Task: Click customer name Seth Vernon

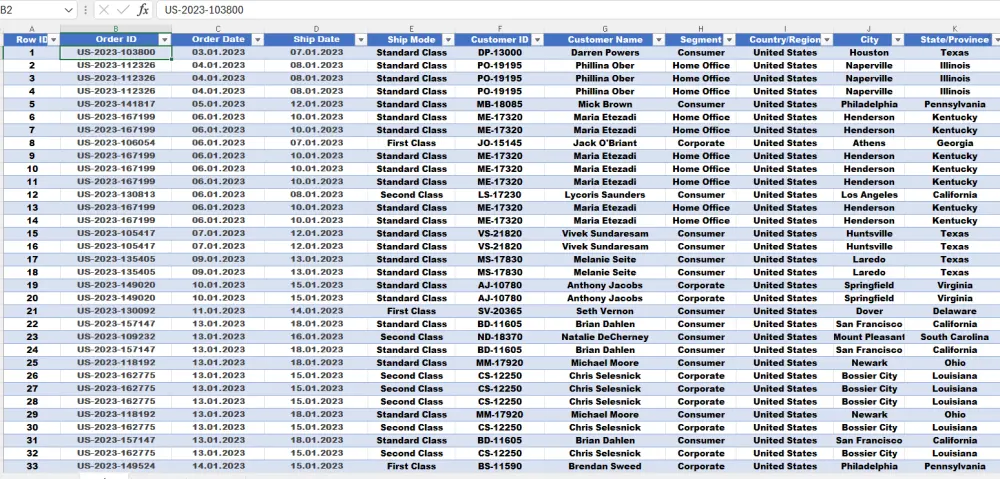Action: click(605, 311)
